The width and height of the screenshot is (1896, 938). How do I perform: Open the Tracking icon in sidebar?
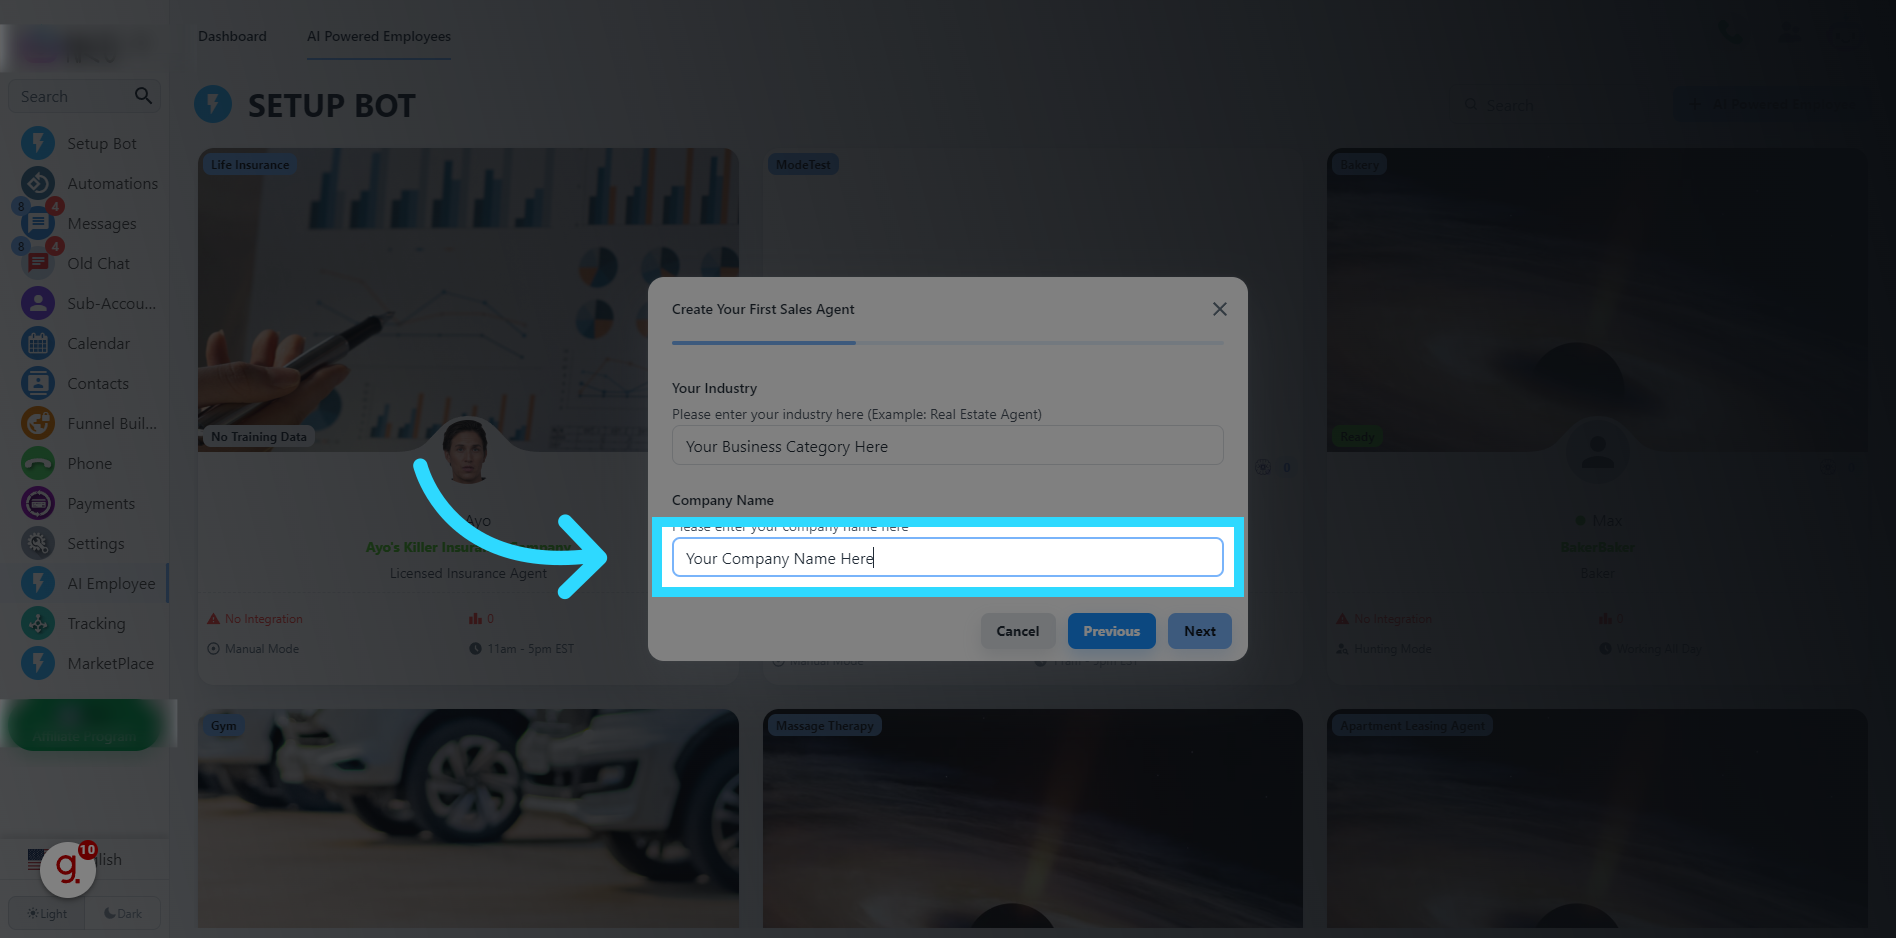[38, 623]
